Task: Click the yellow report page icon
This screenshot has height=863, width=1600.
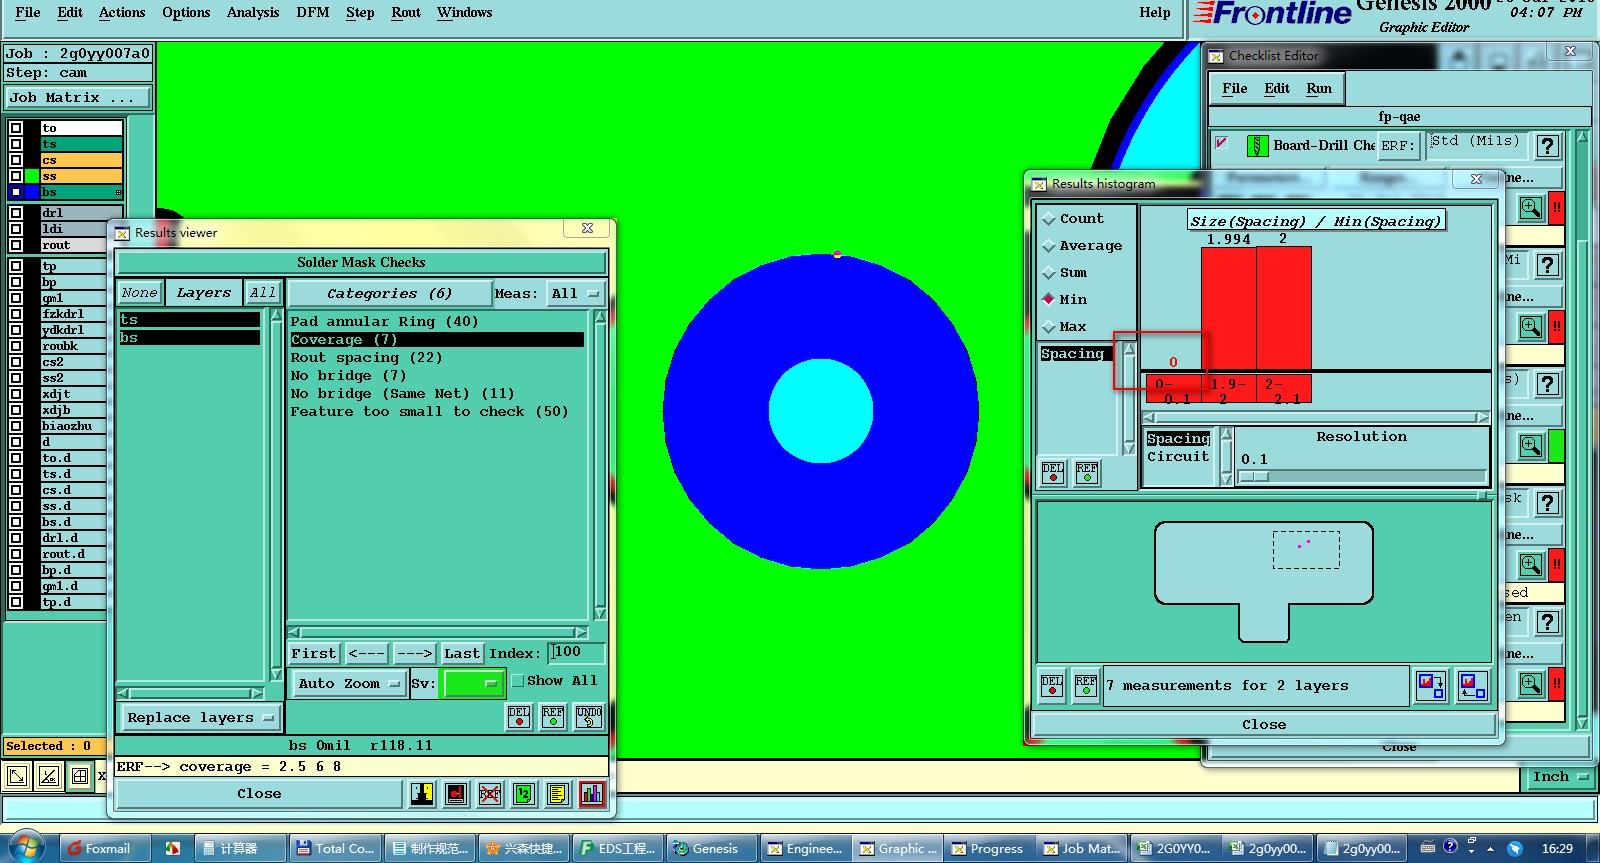Action: pos(558,794)
